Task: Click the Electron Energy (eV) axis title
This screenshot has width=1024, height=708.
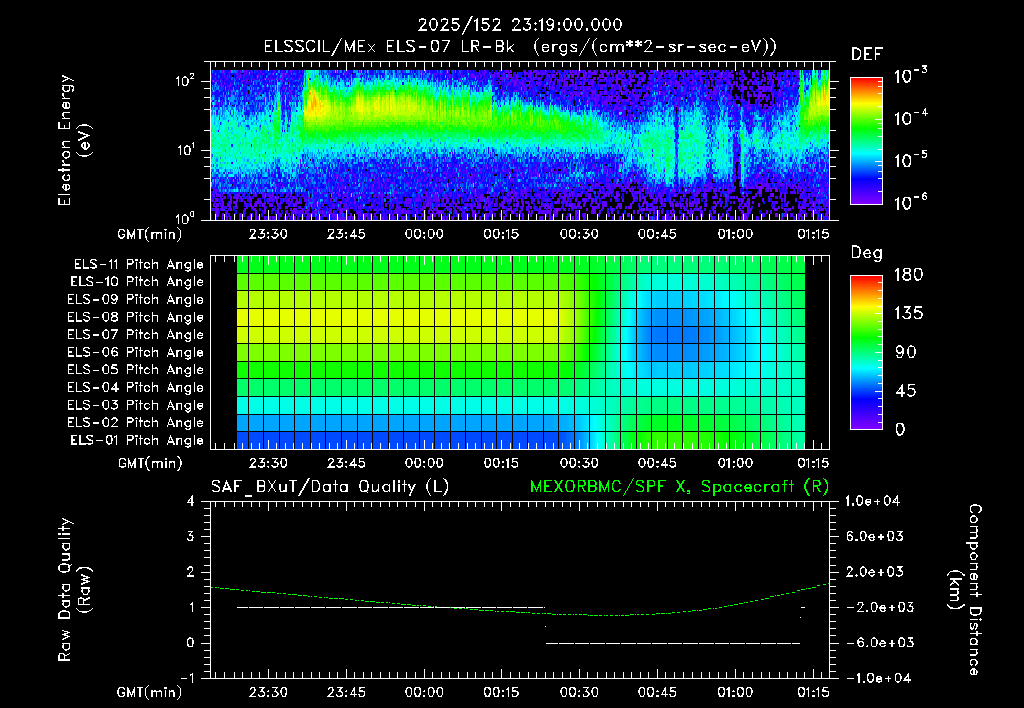Action: coord(74,140)
